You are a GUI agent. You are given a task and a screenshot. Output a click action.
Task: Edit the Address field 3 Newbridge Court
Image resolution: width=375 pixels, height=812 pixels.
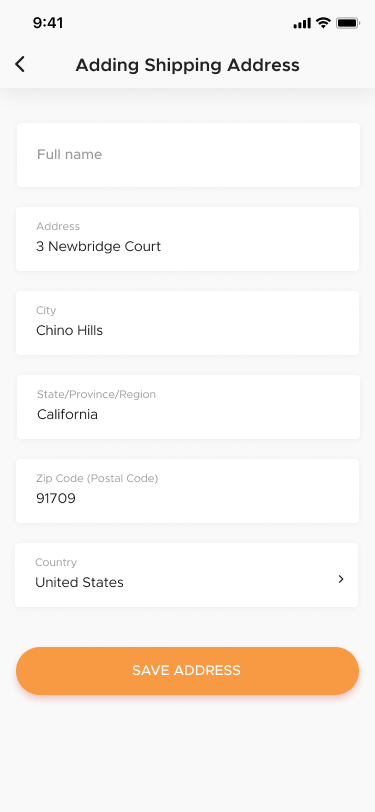tap(188, 239)
